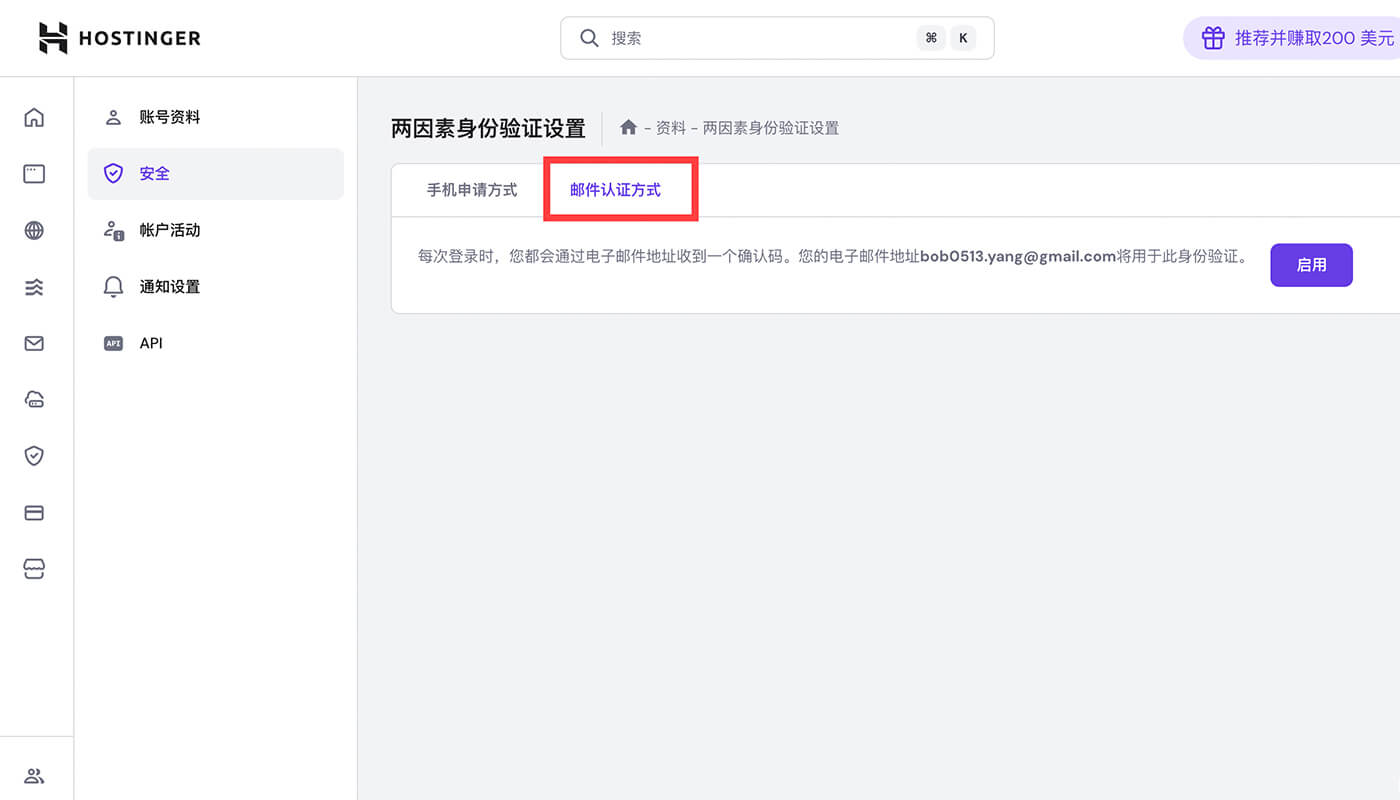Open the wavy layers icon in rail
This screenshot has height=800, width=1400.
34,287
